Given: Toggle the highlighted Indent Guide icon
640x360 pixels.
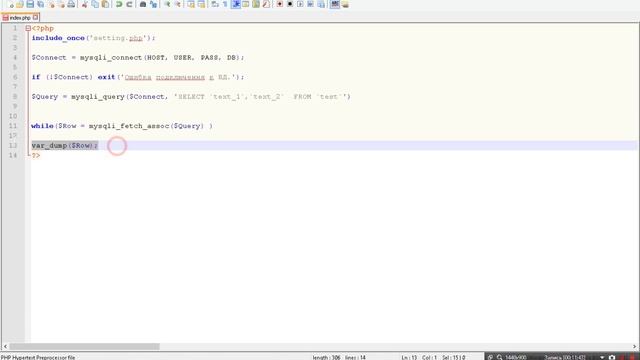Looking at the screenshot, I should [x=236, y=4].
